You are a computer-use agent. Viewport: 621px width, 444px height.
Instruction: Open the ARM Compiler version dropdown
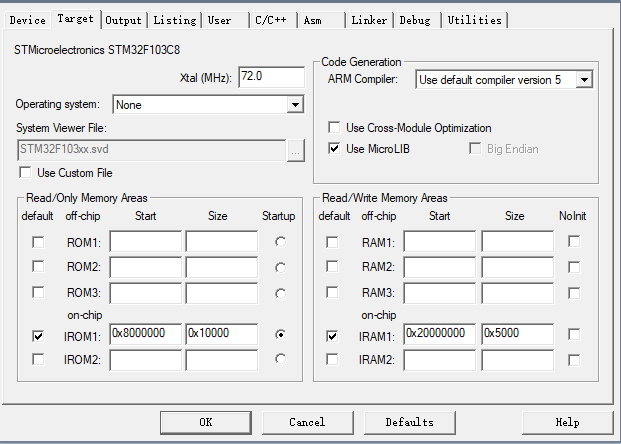click(504, 80)
